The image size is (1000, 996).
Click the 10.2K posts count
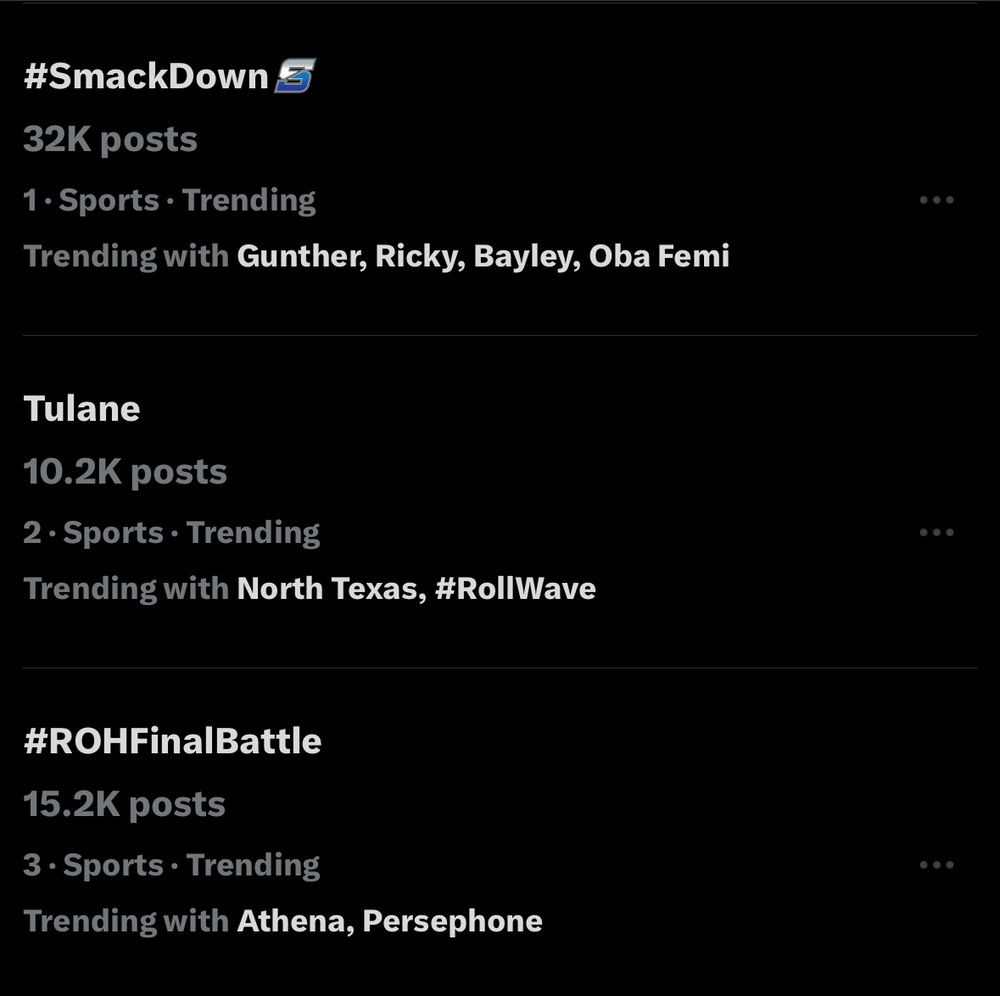point(125,472)
